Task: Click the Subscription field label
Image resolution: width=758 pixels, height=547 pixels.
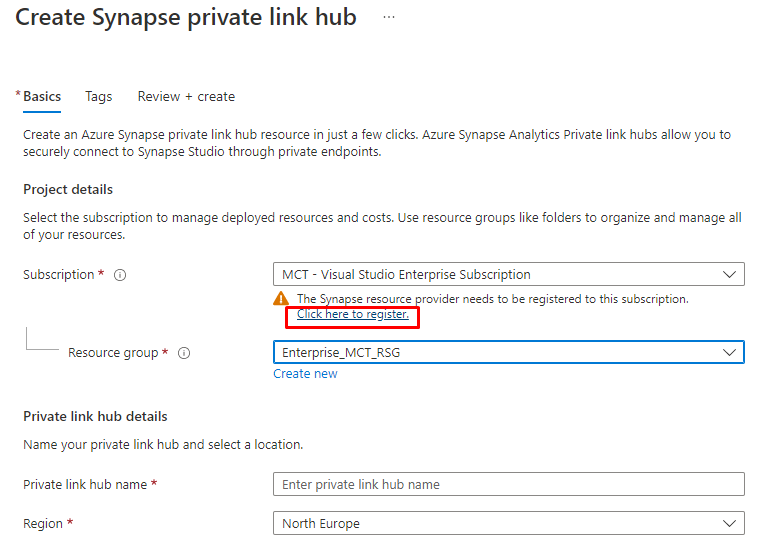Action: click(x=58, y=275)
